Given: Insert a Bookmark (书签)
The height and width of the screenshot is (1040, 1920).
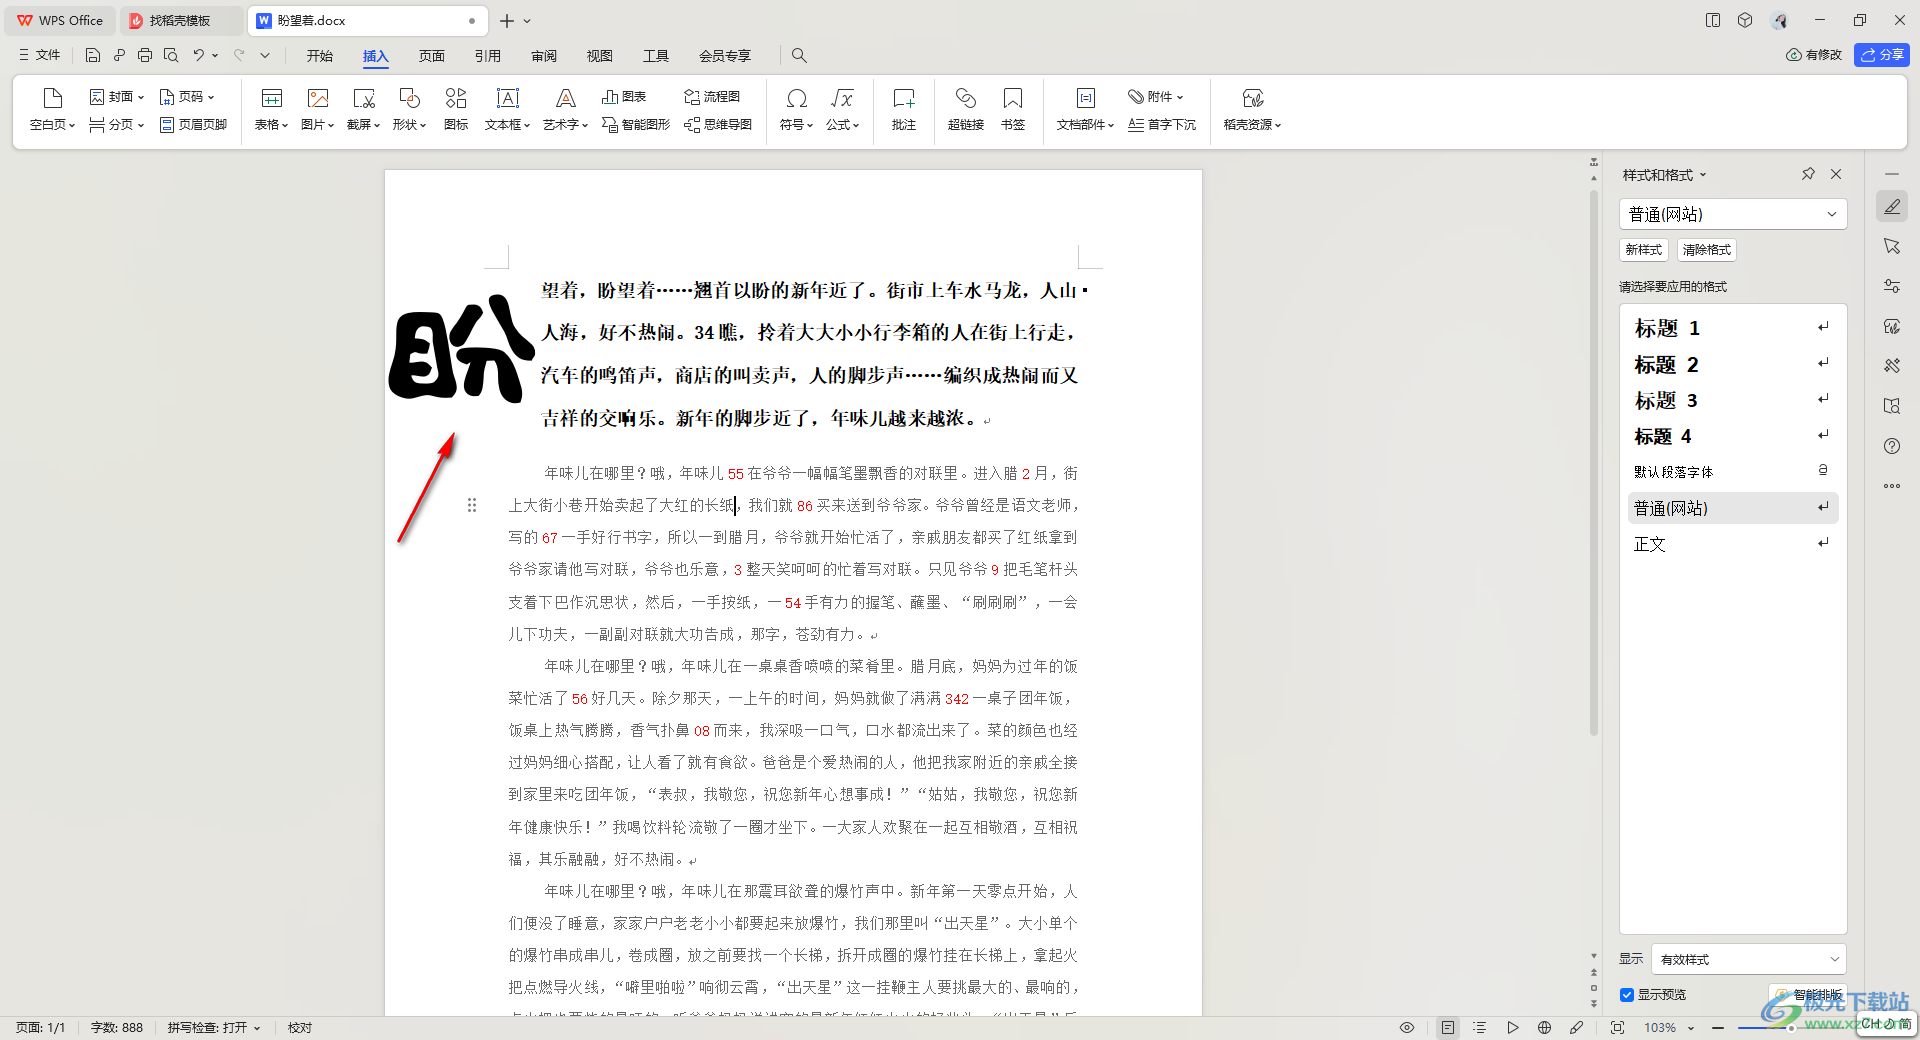Looking at the screenshot, I should pyautogui.click(x=1013, y=109).
